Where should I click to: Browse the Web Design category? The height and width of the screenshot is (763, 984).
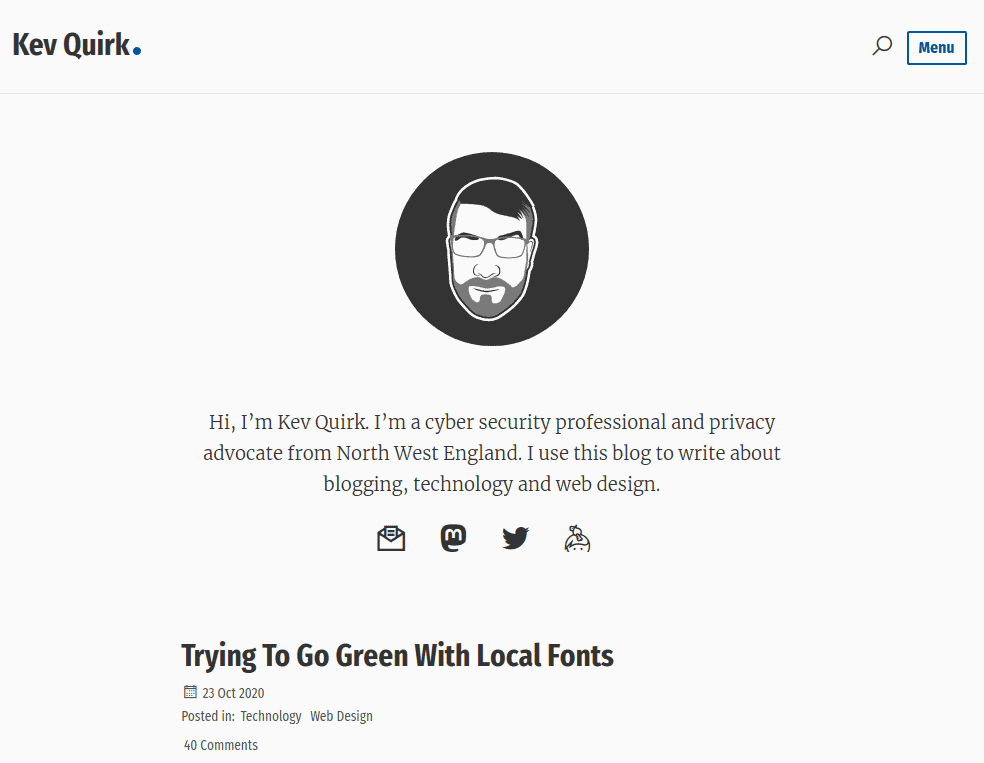point(340,715)
